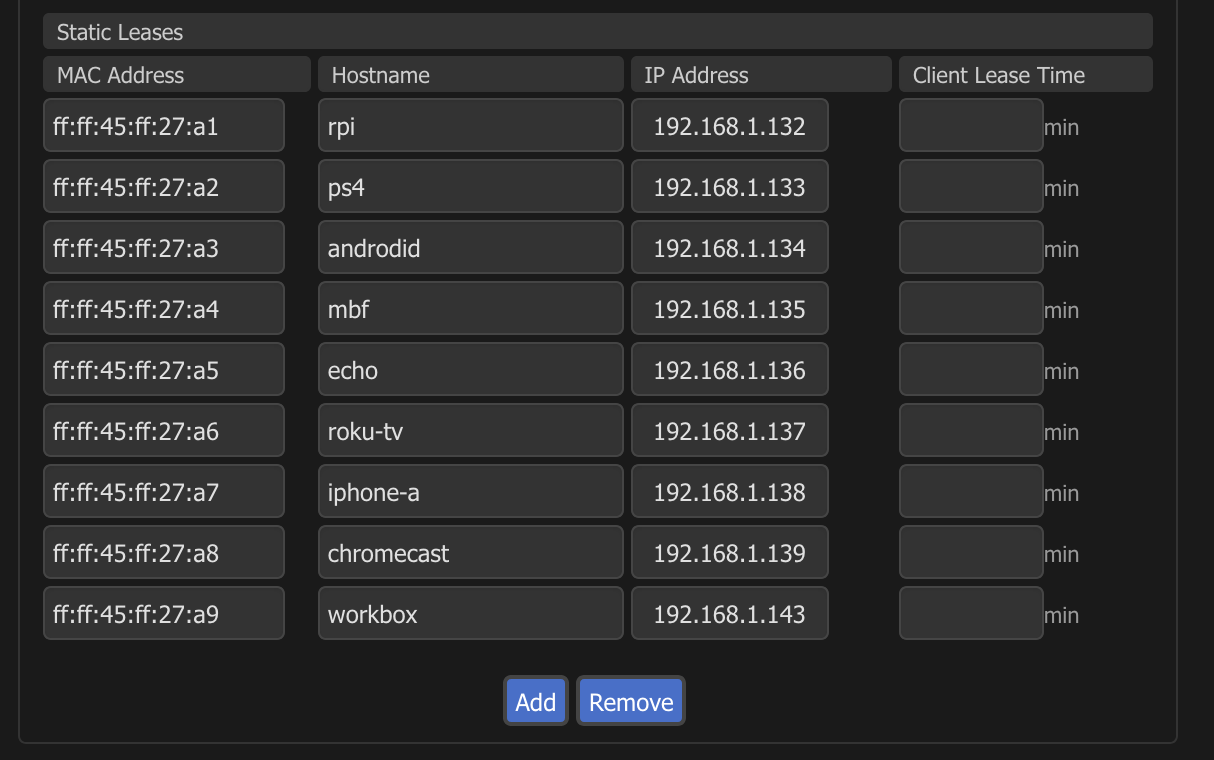Click the workbox hostname field
The width and height of the screenshot is (1214, 760).
pos(470,614)
